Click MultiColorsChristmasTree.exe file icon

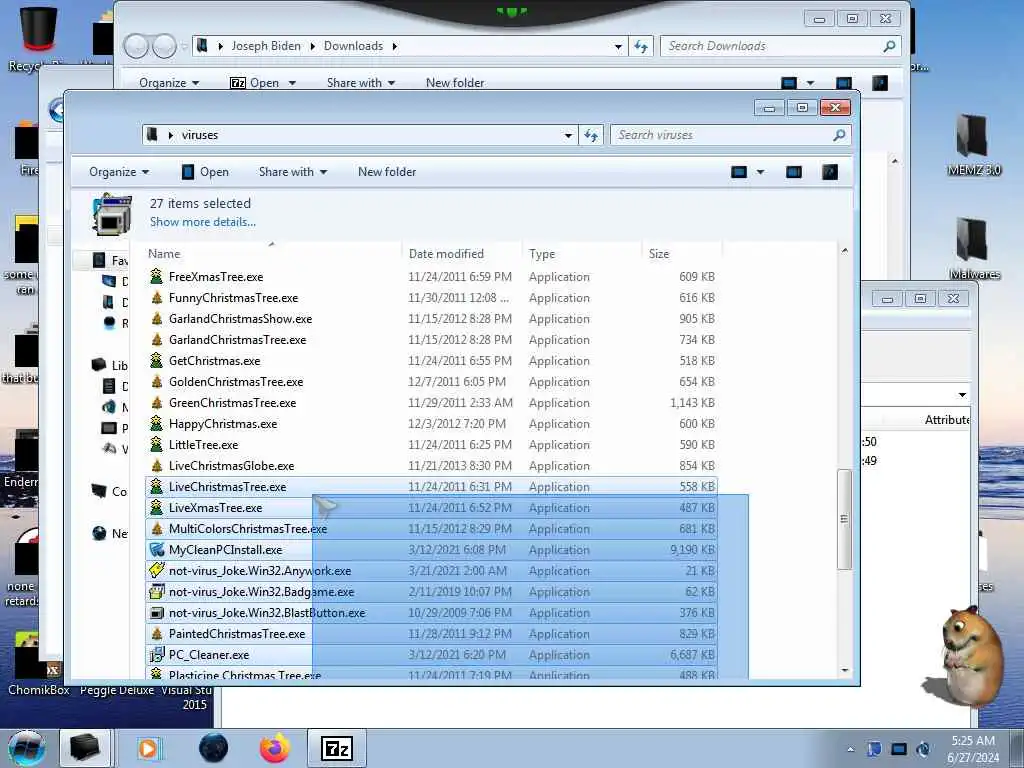156,528
